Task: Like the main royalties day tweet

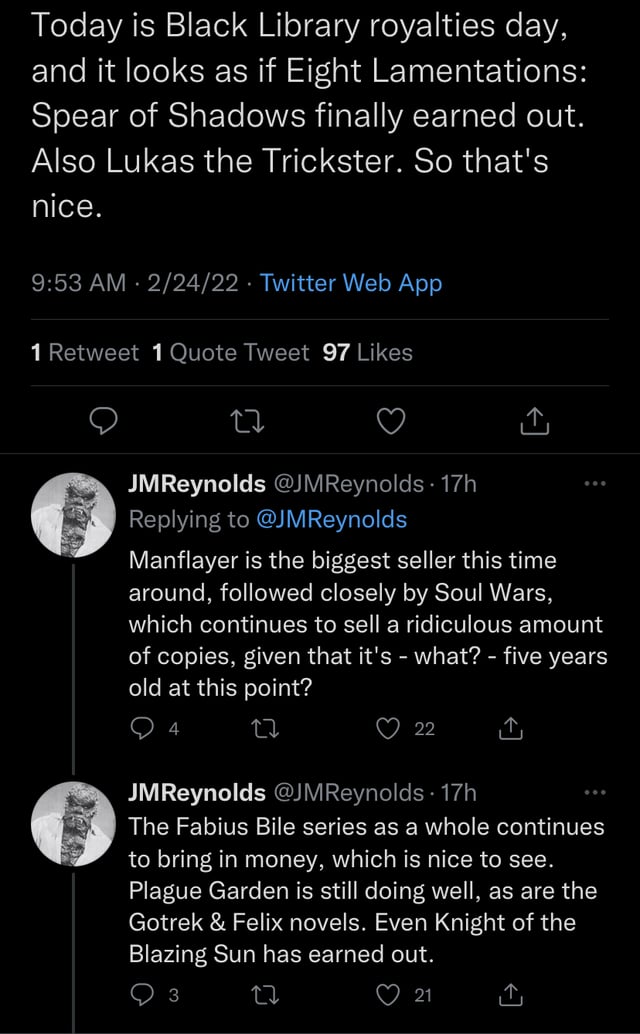Action: tap(391, 421)
